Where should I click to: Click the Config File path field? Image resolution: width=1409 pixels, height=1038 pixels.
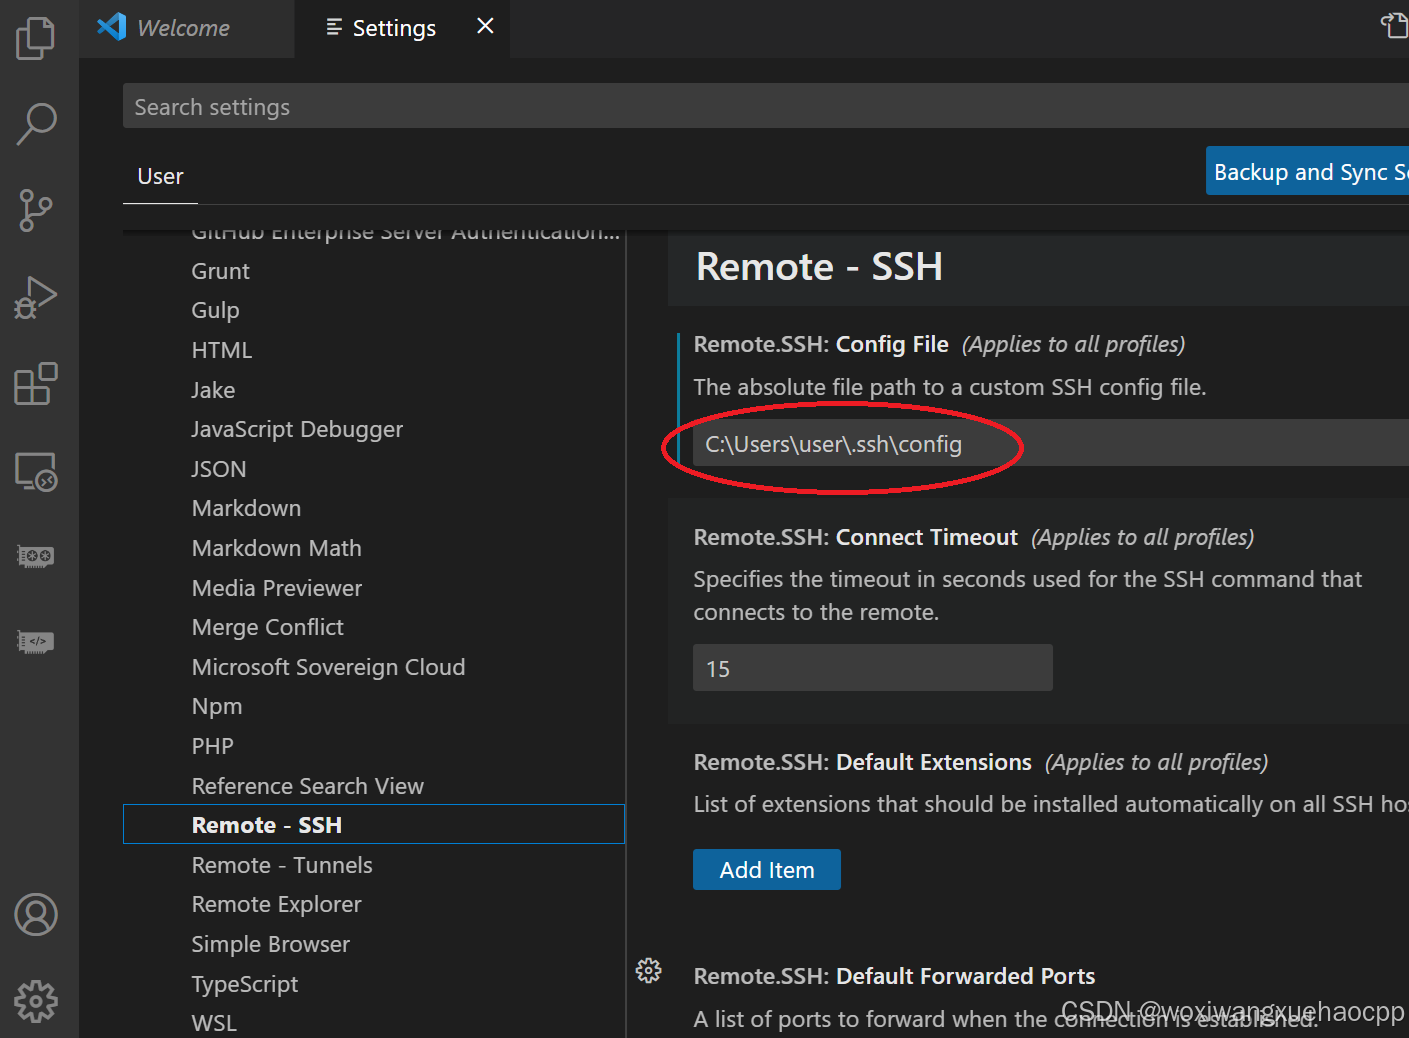(1051, 444)
